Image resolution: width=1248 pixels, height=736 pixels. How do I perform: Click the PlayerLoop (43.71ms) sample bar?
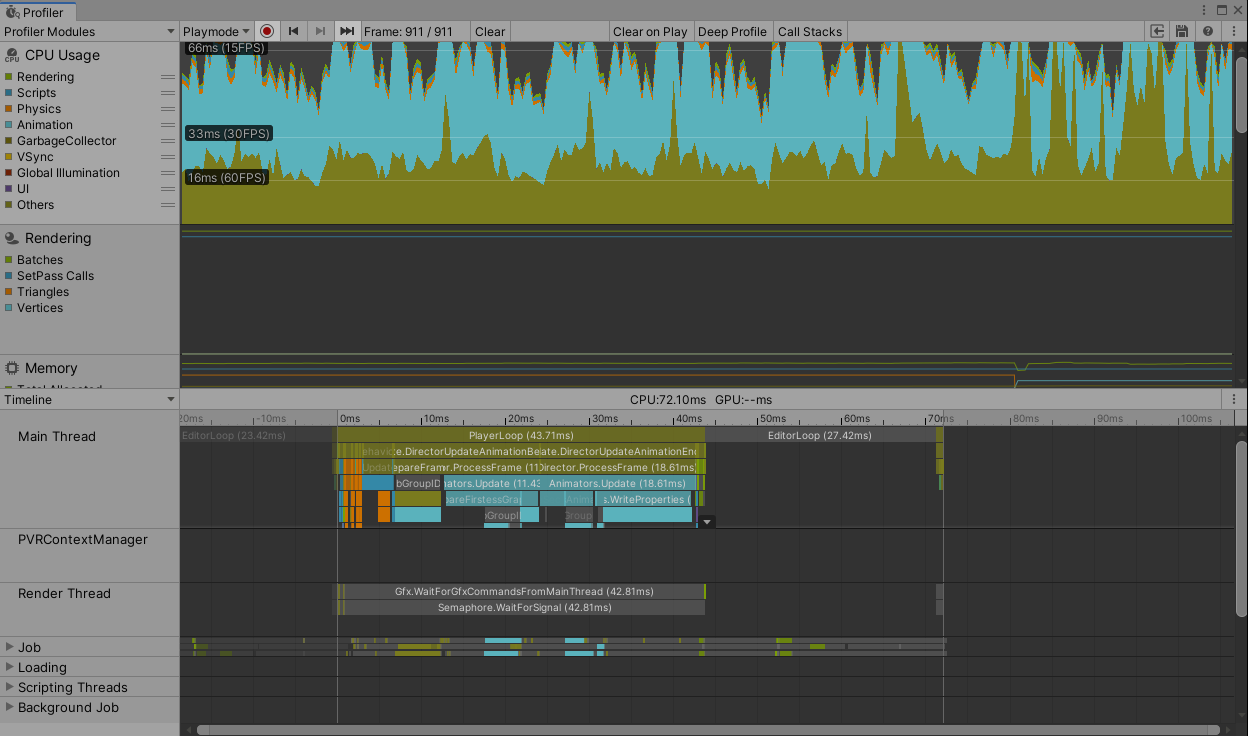coord(521,435)
